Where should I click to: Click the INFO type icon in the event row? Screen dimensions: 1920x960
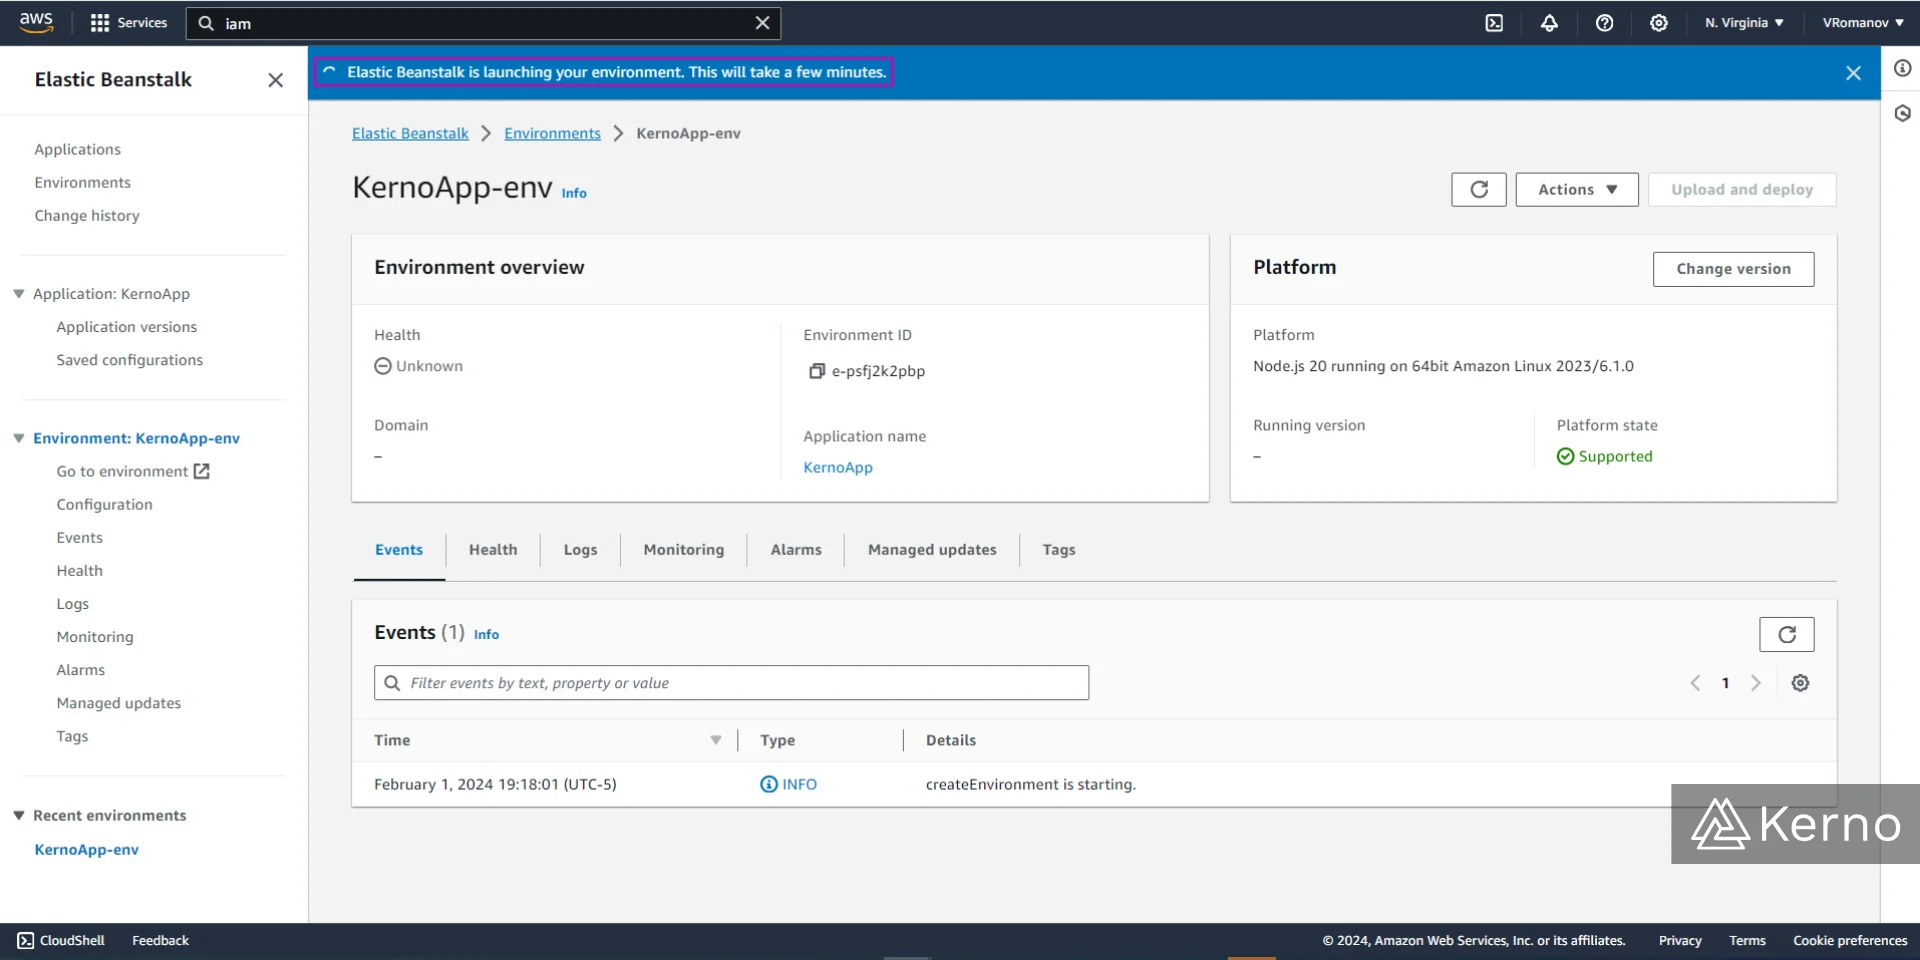769,785
